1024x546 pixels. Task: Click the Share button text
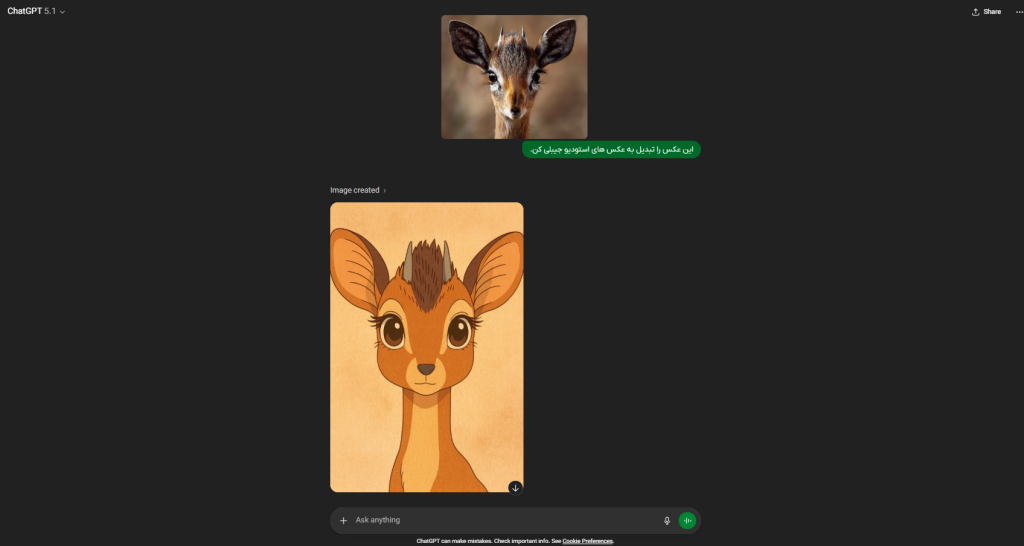pos(992,12)
